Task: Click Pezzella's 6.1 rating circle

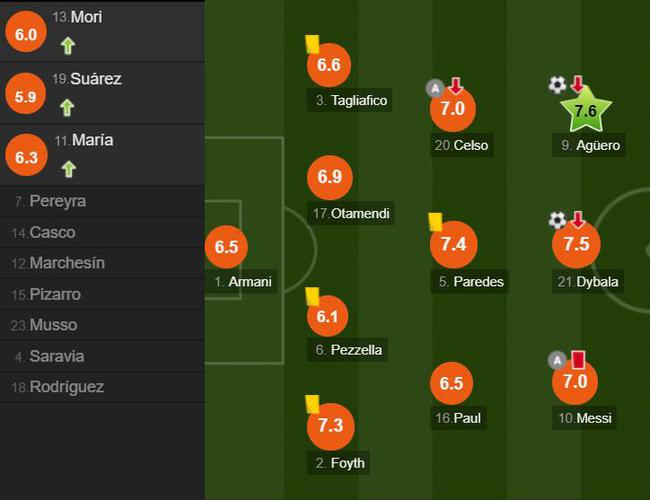Action: pyautogui.click(x=331, y=315)
